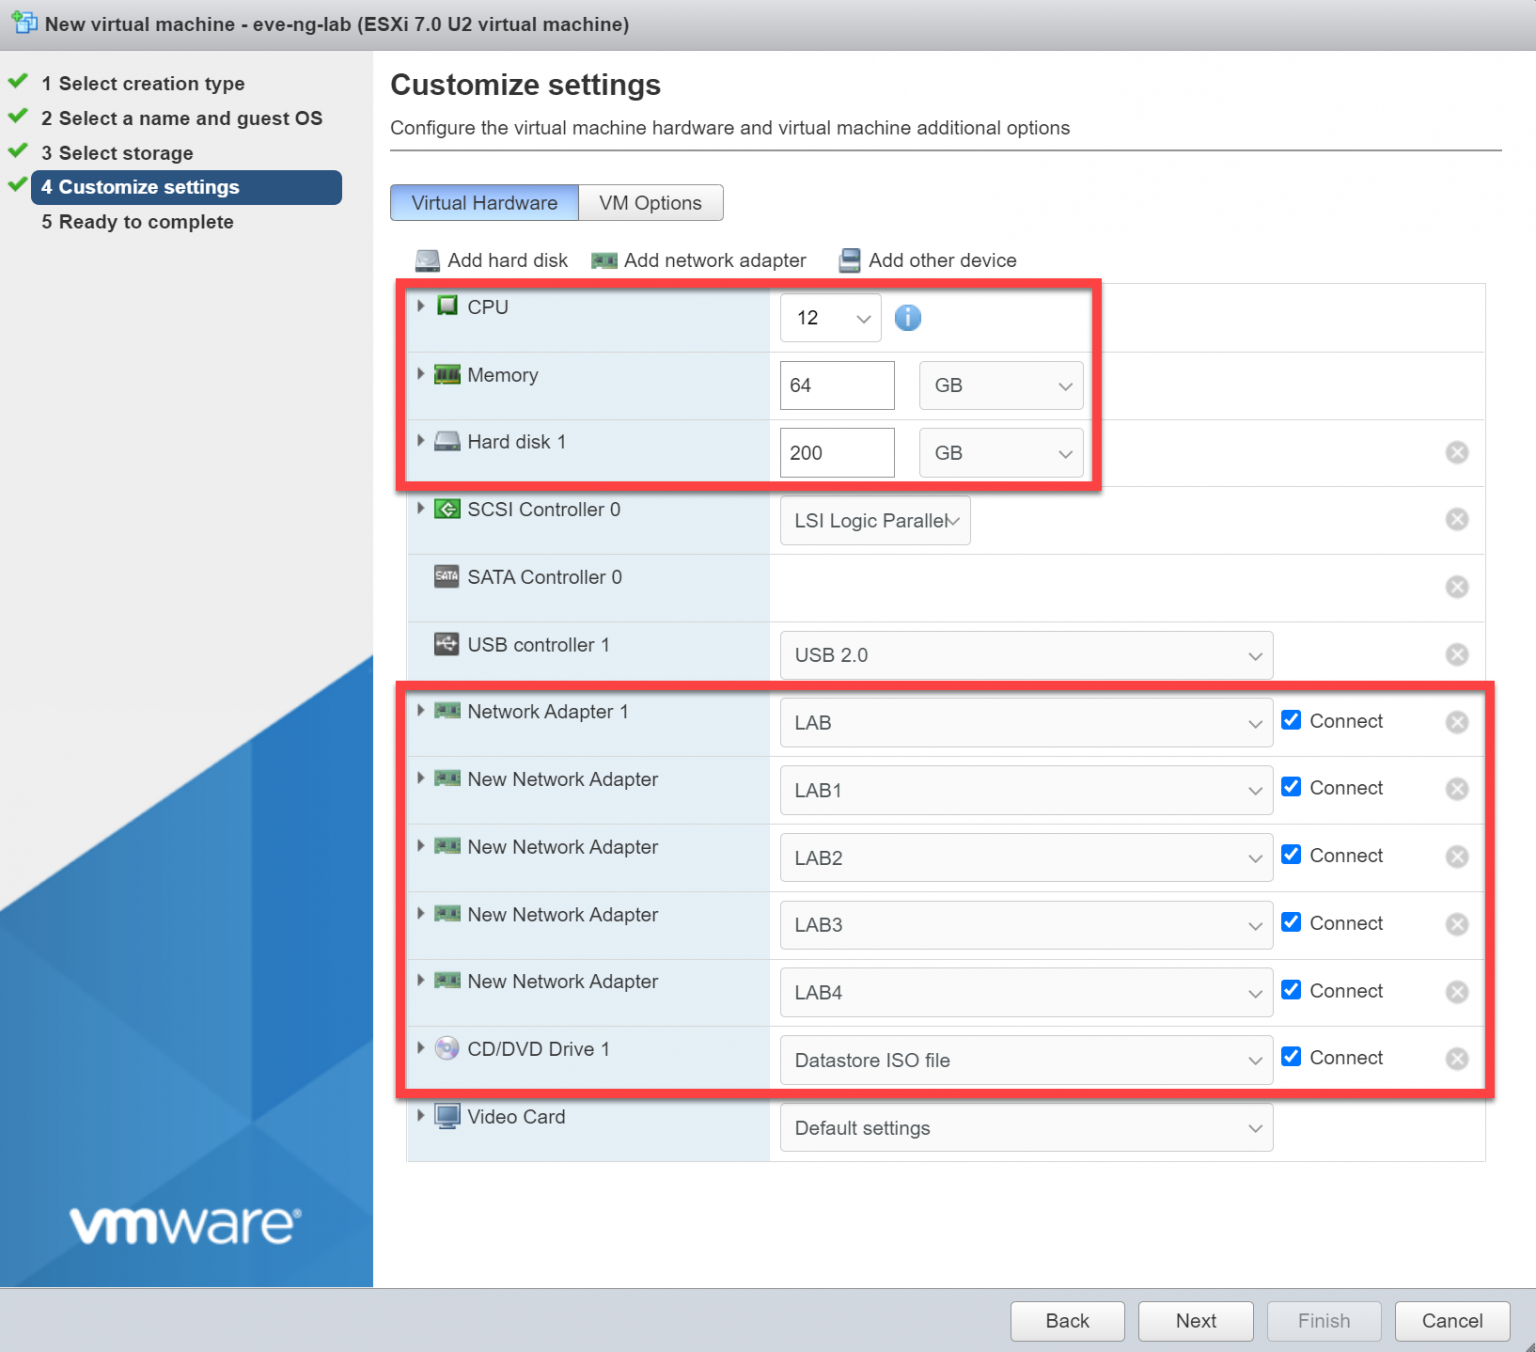Click the Memory module icon

pos(447,375)
